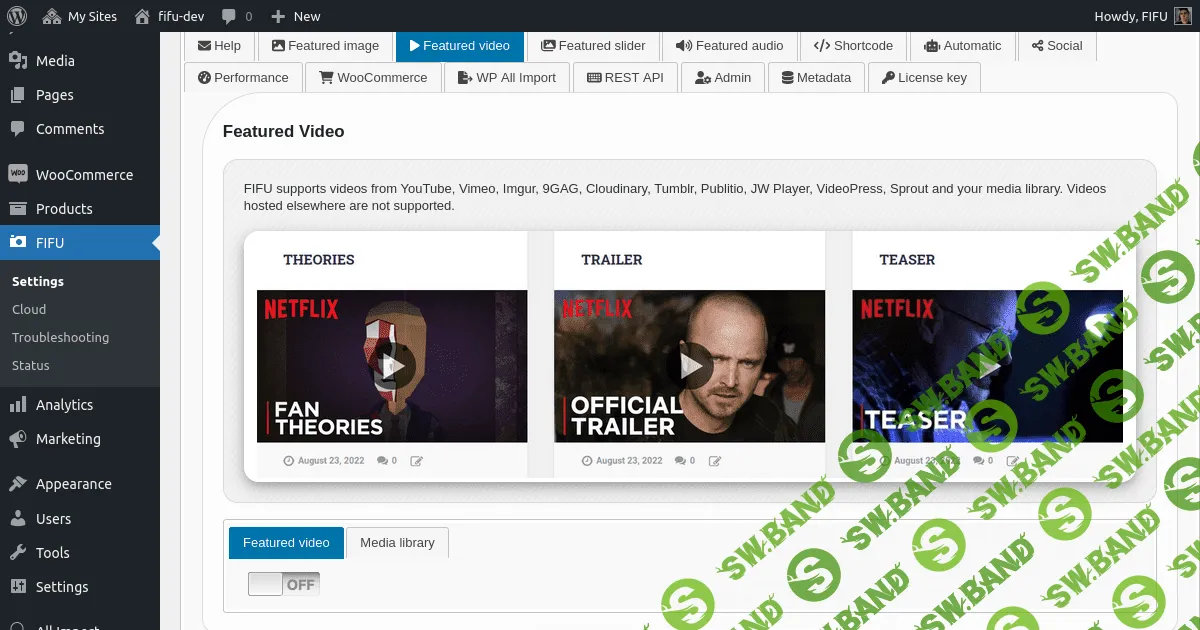Click the WordPress logo icon
This screenshot has height=630, width=1200.
coord(18,16)
